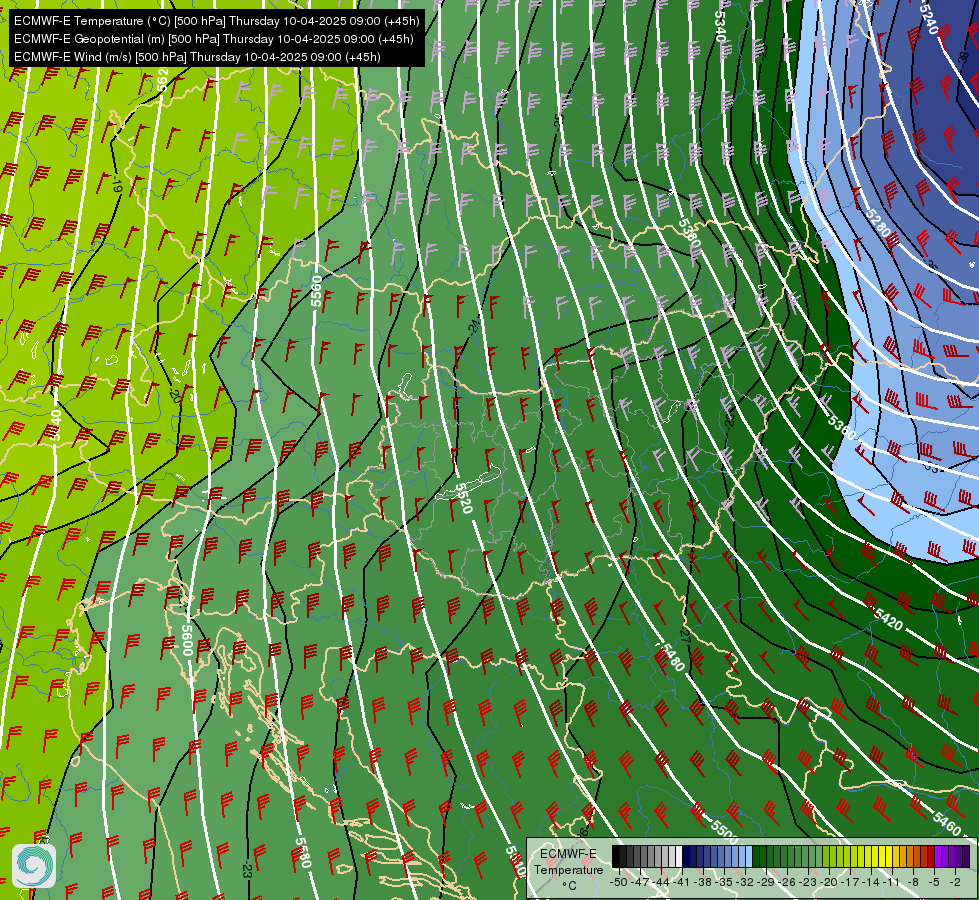Click the 5360 geopotential contour label
The image size is (979, 900).
[x=841, y=426]
